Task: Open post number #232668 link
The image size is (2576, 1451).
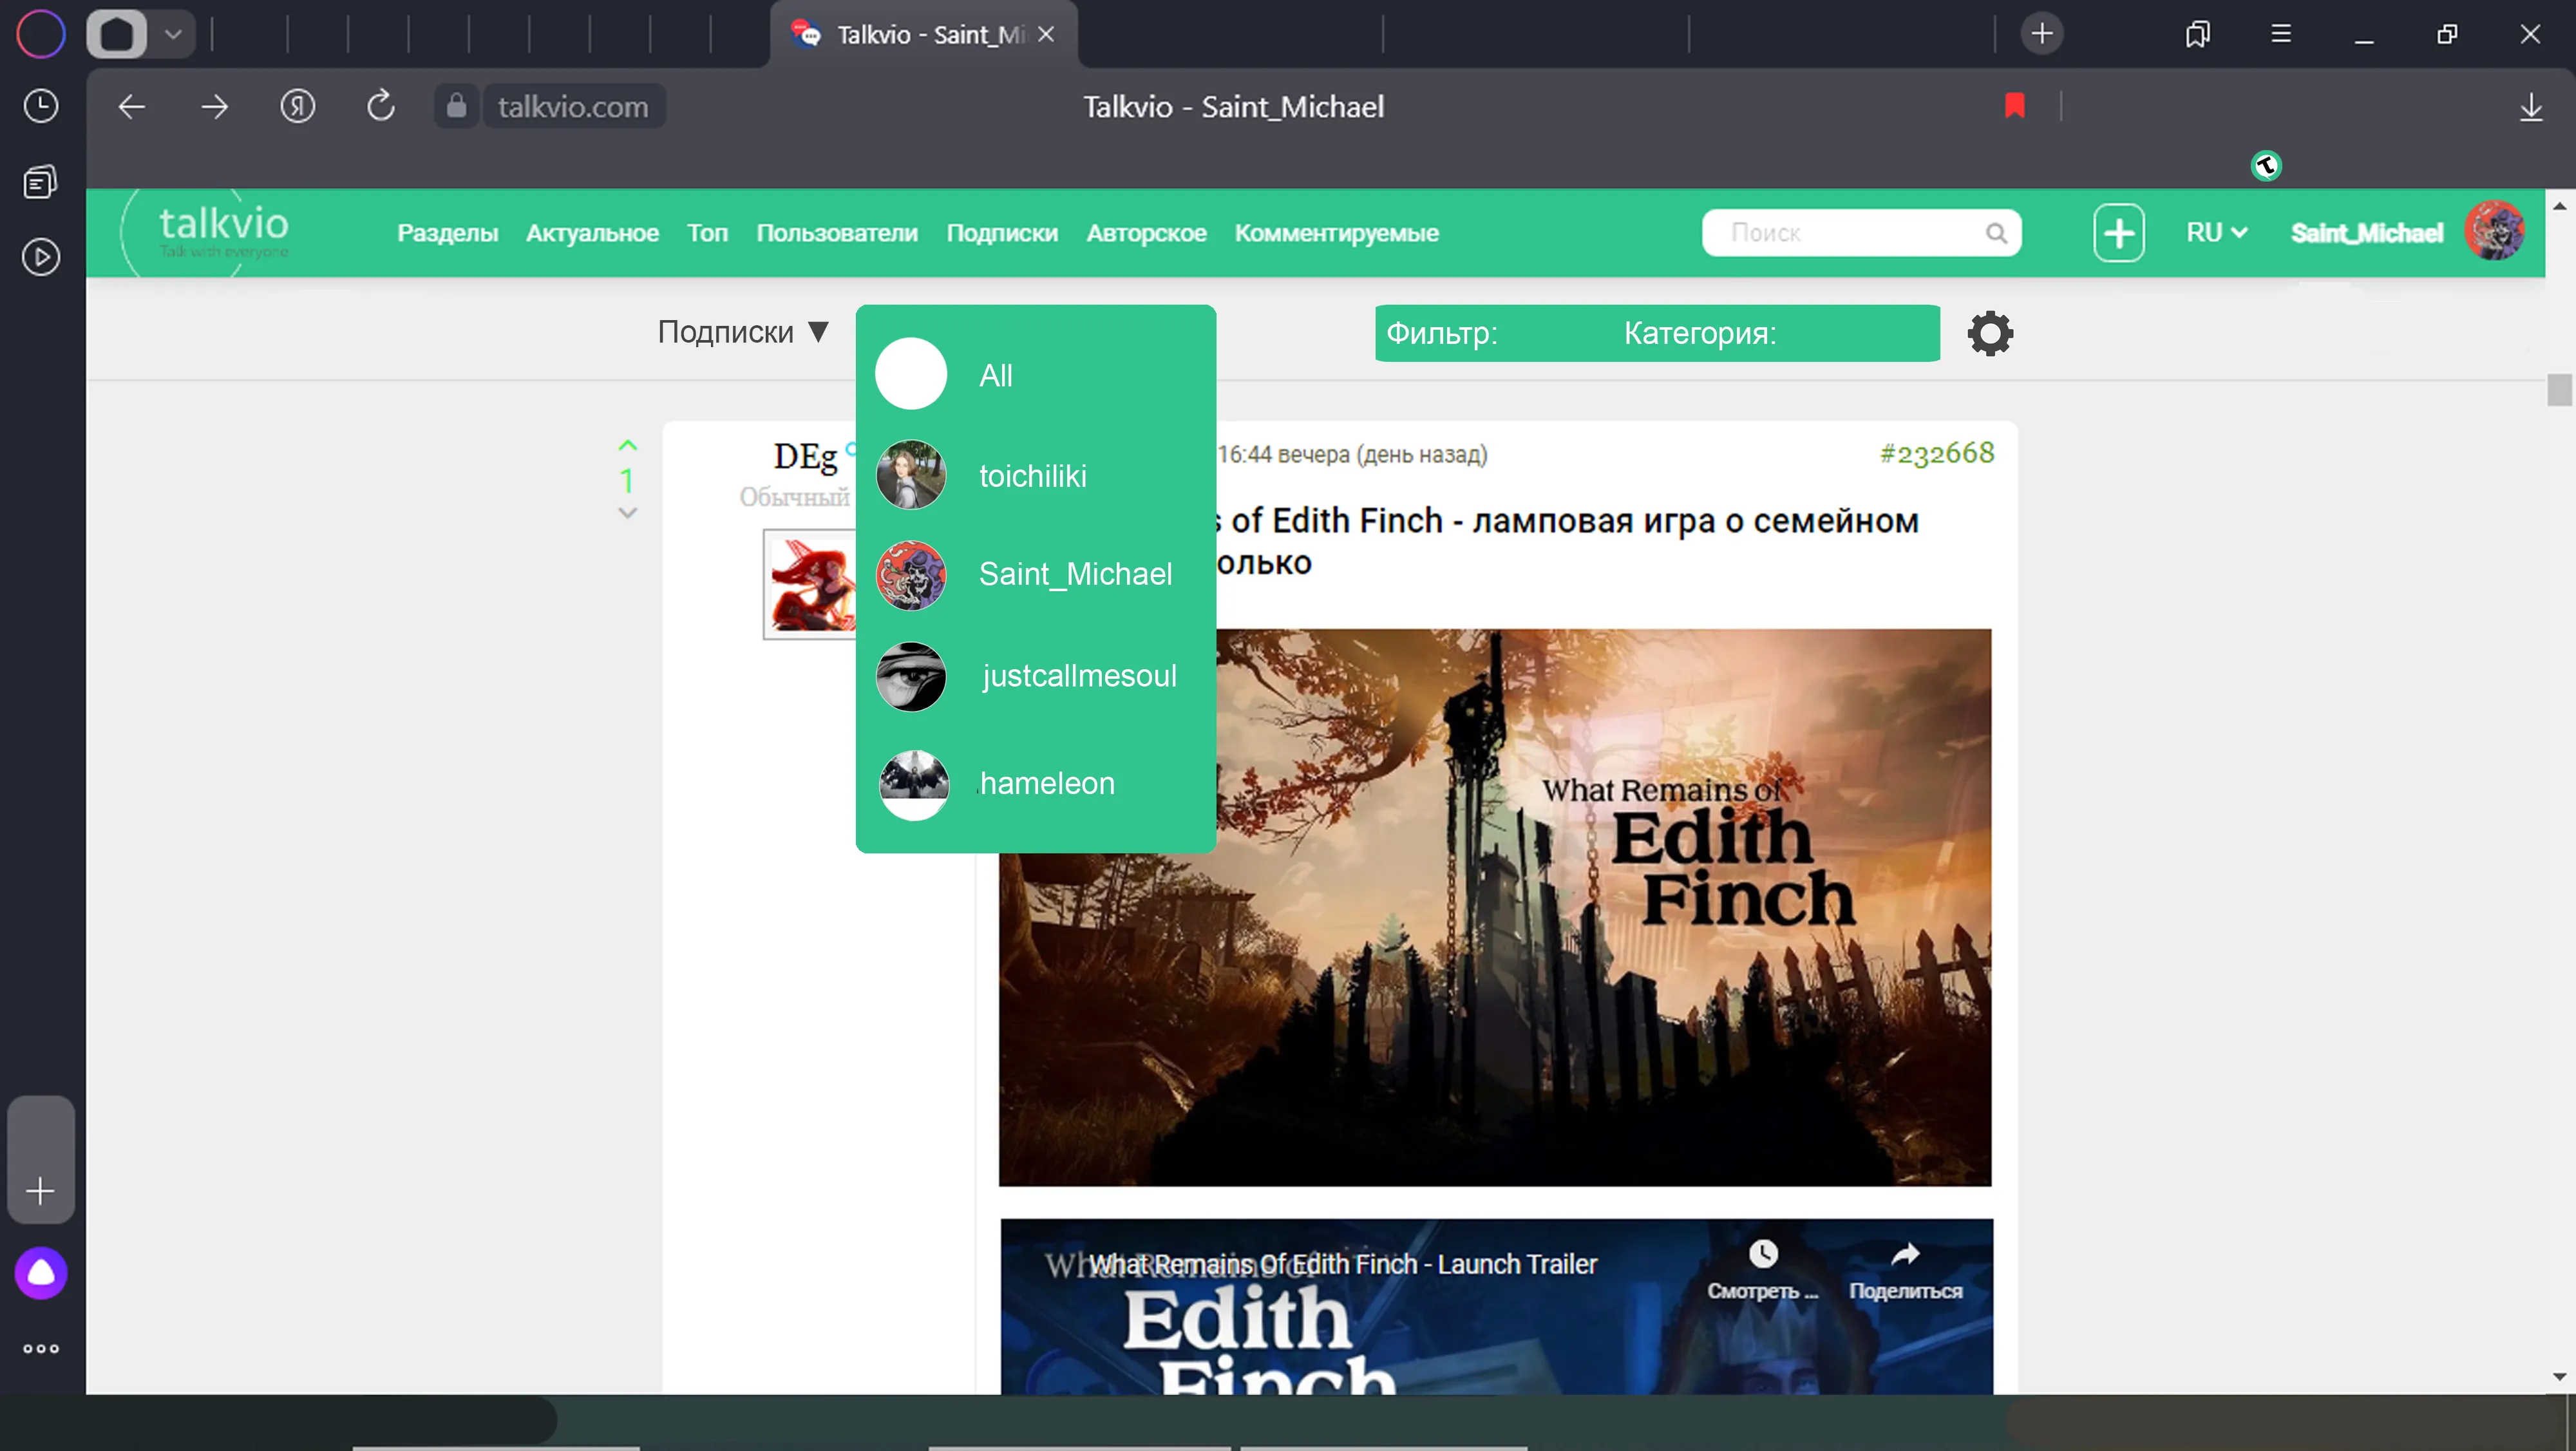Action: [x=1937, y=453]
